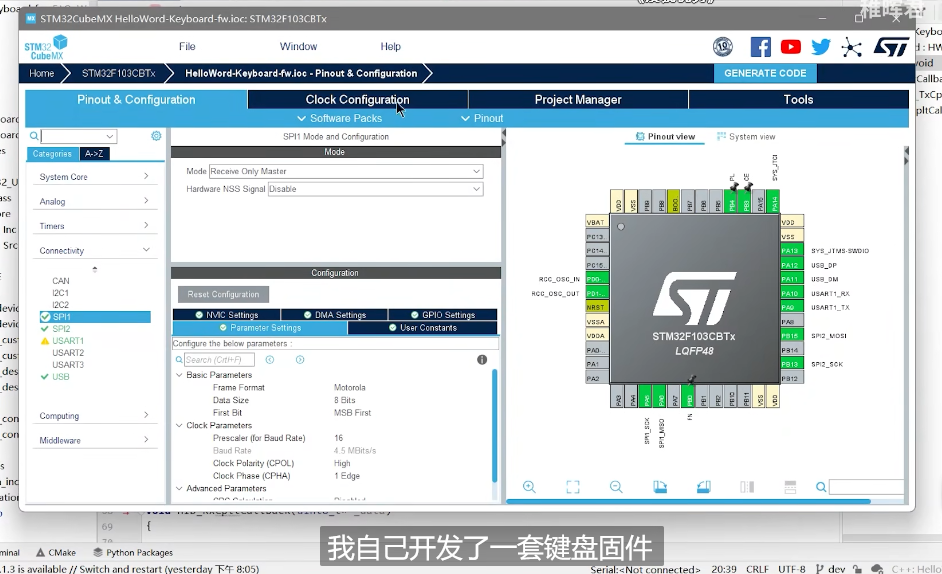Rotate chip clockwise icon
Image resolution: width=942 pixels, height=574 pixels.
(x=660, y=487)
